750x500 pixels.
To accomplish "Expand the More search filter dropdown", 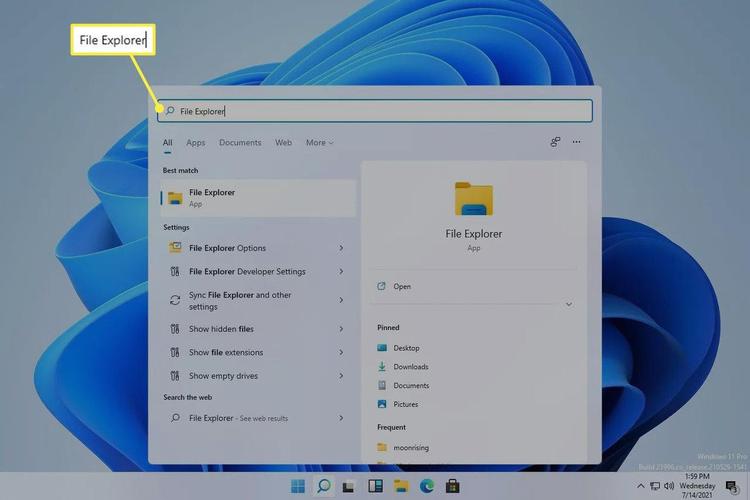I will [319, 143].
